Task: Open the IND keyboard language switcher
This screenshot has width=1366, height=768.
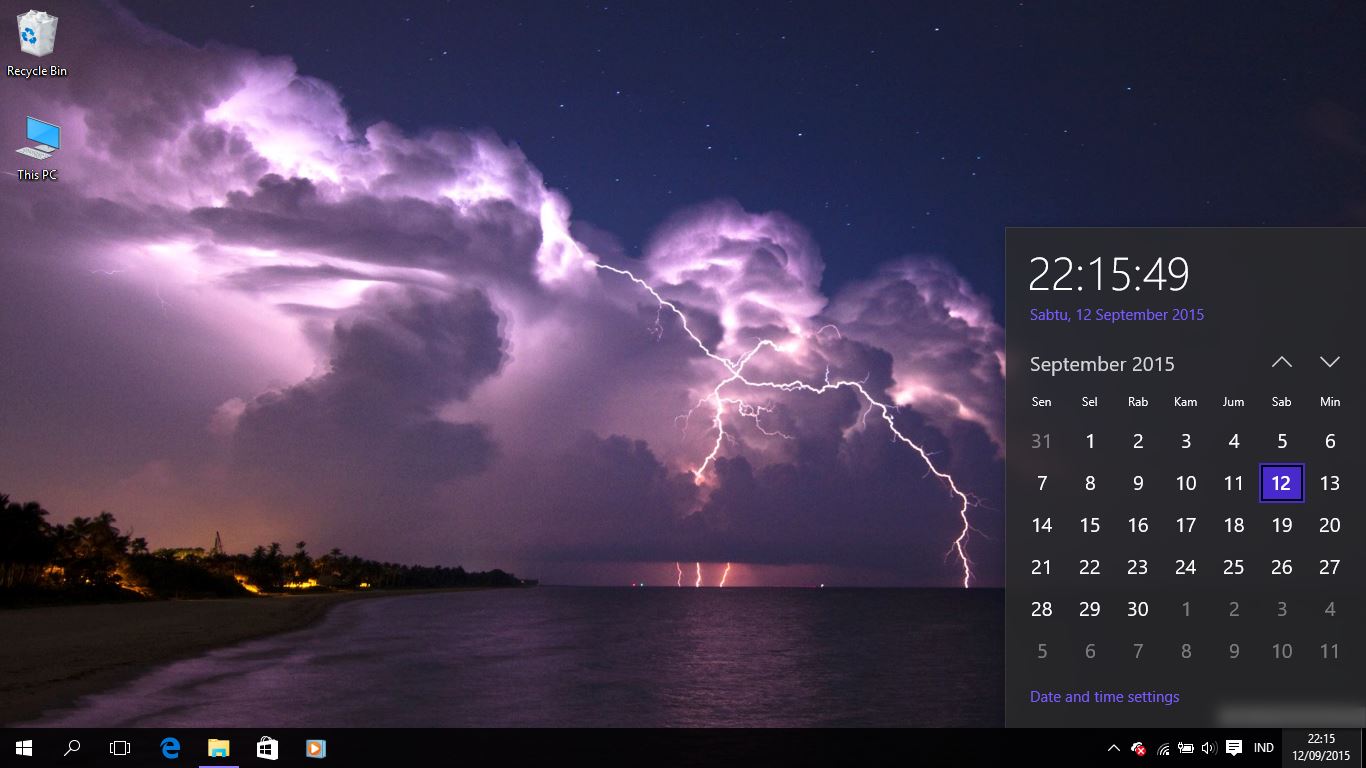Action: (x=1263, y=747)
